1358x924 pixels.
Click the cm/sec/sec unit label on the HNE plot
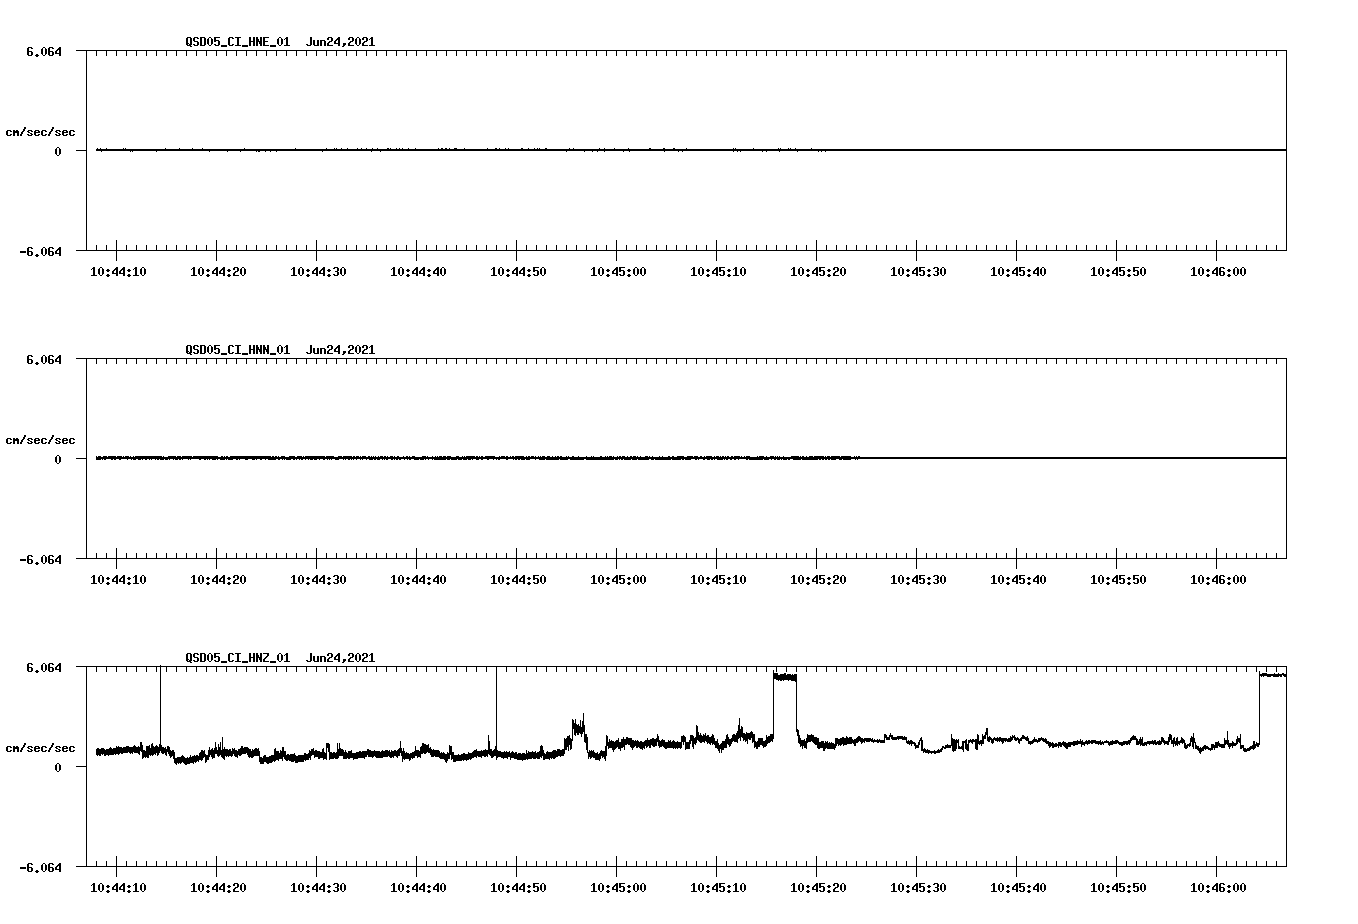point(41,132)
